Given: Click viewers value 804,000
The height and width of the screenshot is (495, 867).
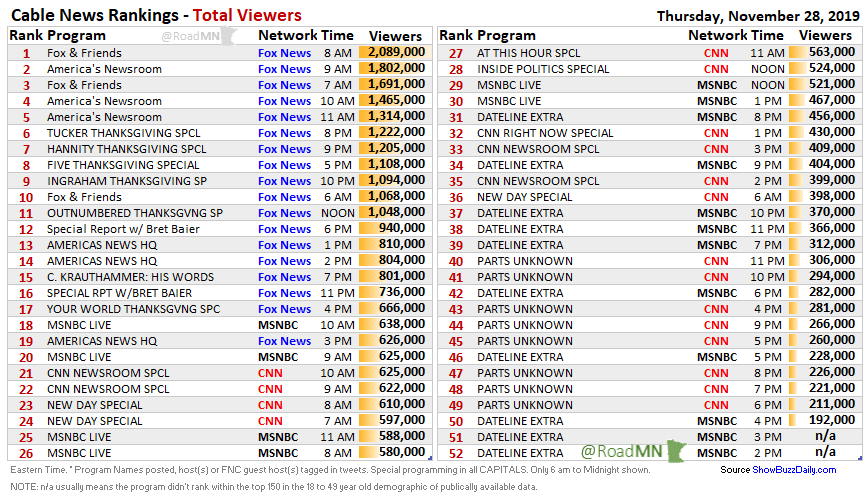Looking at the screenshot, I should point(402,260).
